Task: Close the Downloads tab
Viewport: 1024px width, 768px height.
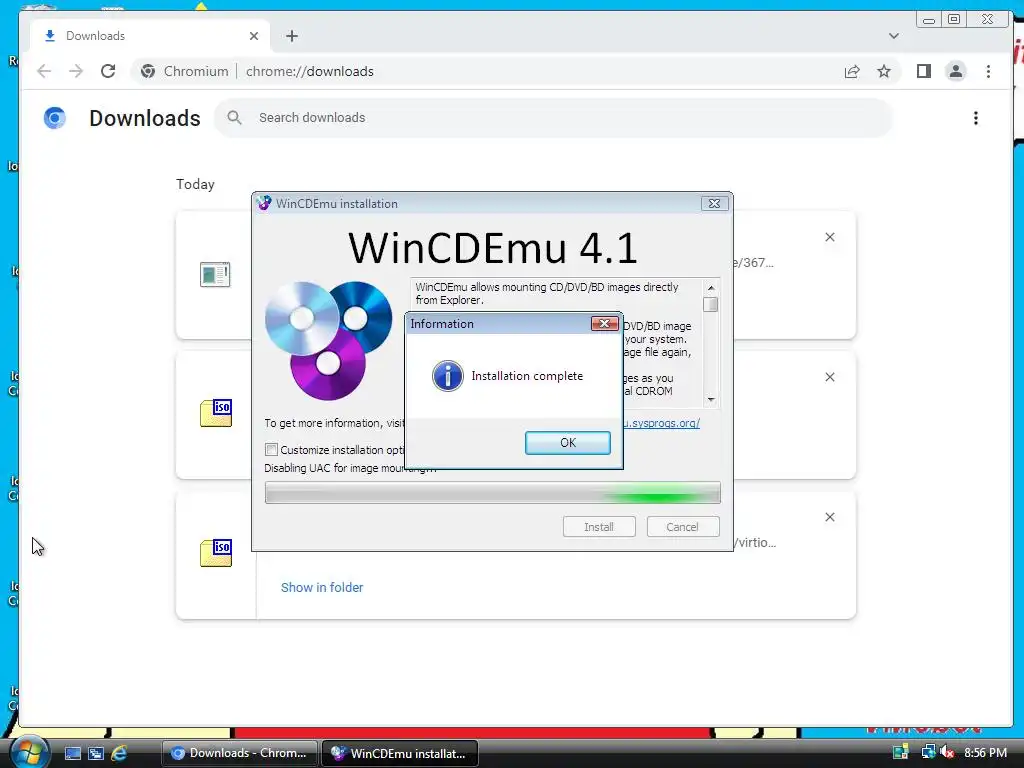Action: point(254,36)
